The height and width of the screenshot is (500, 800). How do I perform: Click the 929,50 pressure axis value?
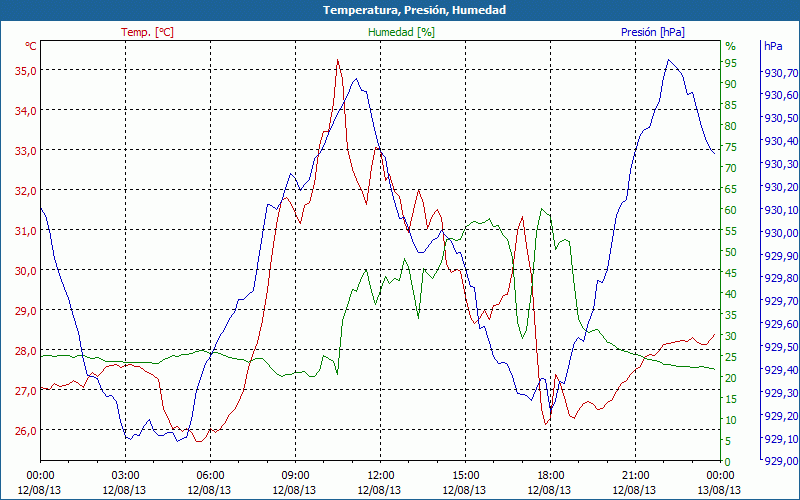781,347
